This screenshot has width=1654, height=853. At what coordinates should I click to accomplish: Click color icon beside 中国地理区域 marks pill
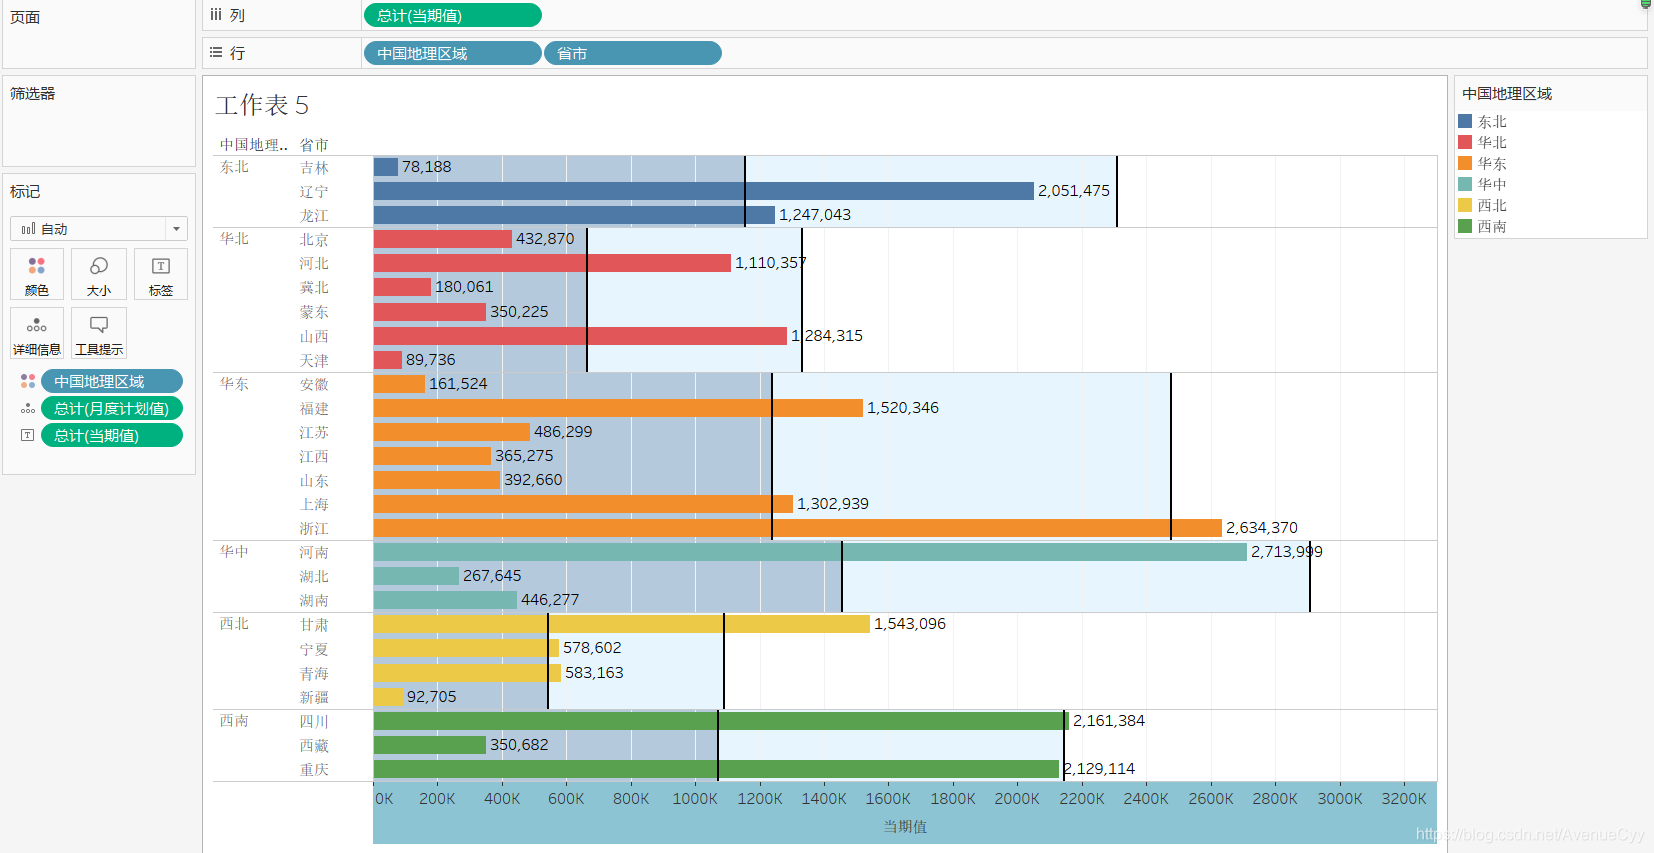pyautogui.click(x=28, y=381)
